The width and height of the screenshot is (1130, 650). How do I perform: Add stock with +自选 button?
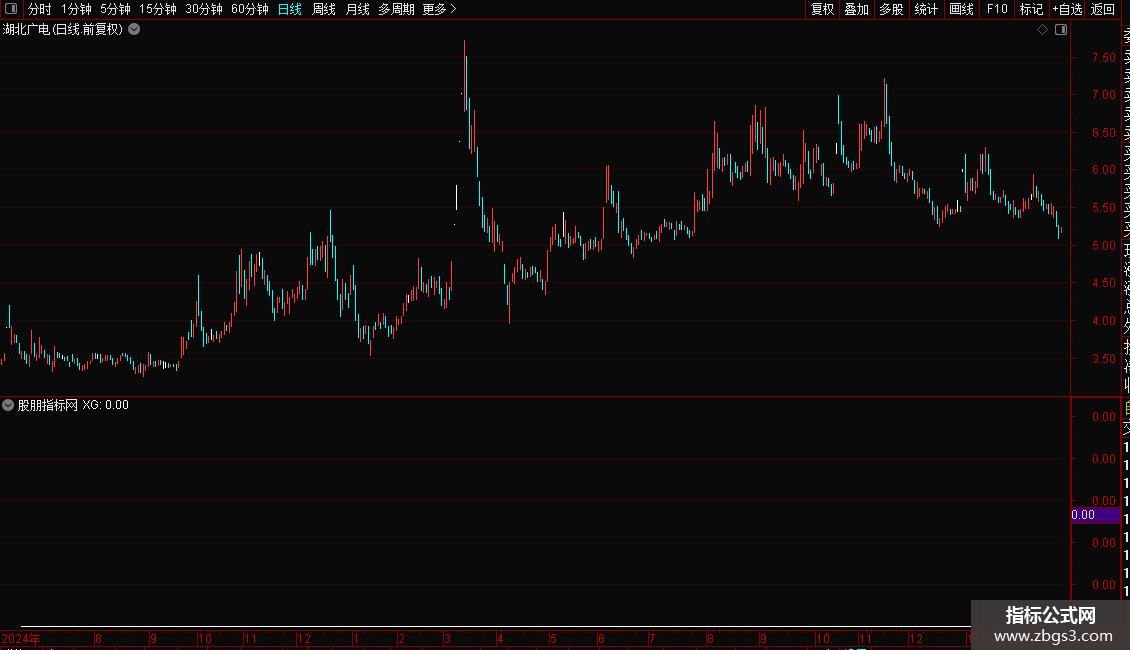pyautogui.click(x=1067, y=9)
